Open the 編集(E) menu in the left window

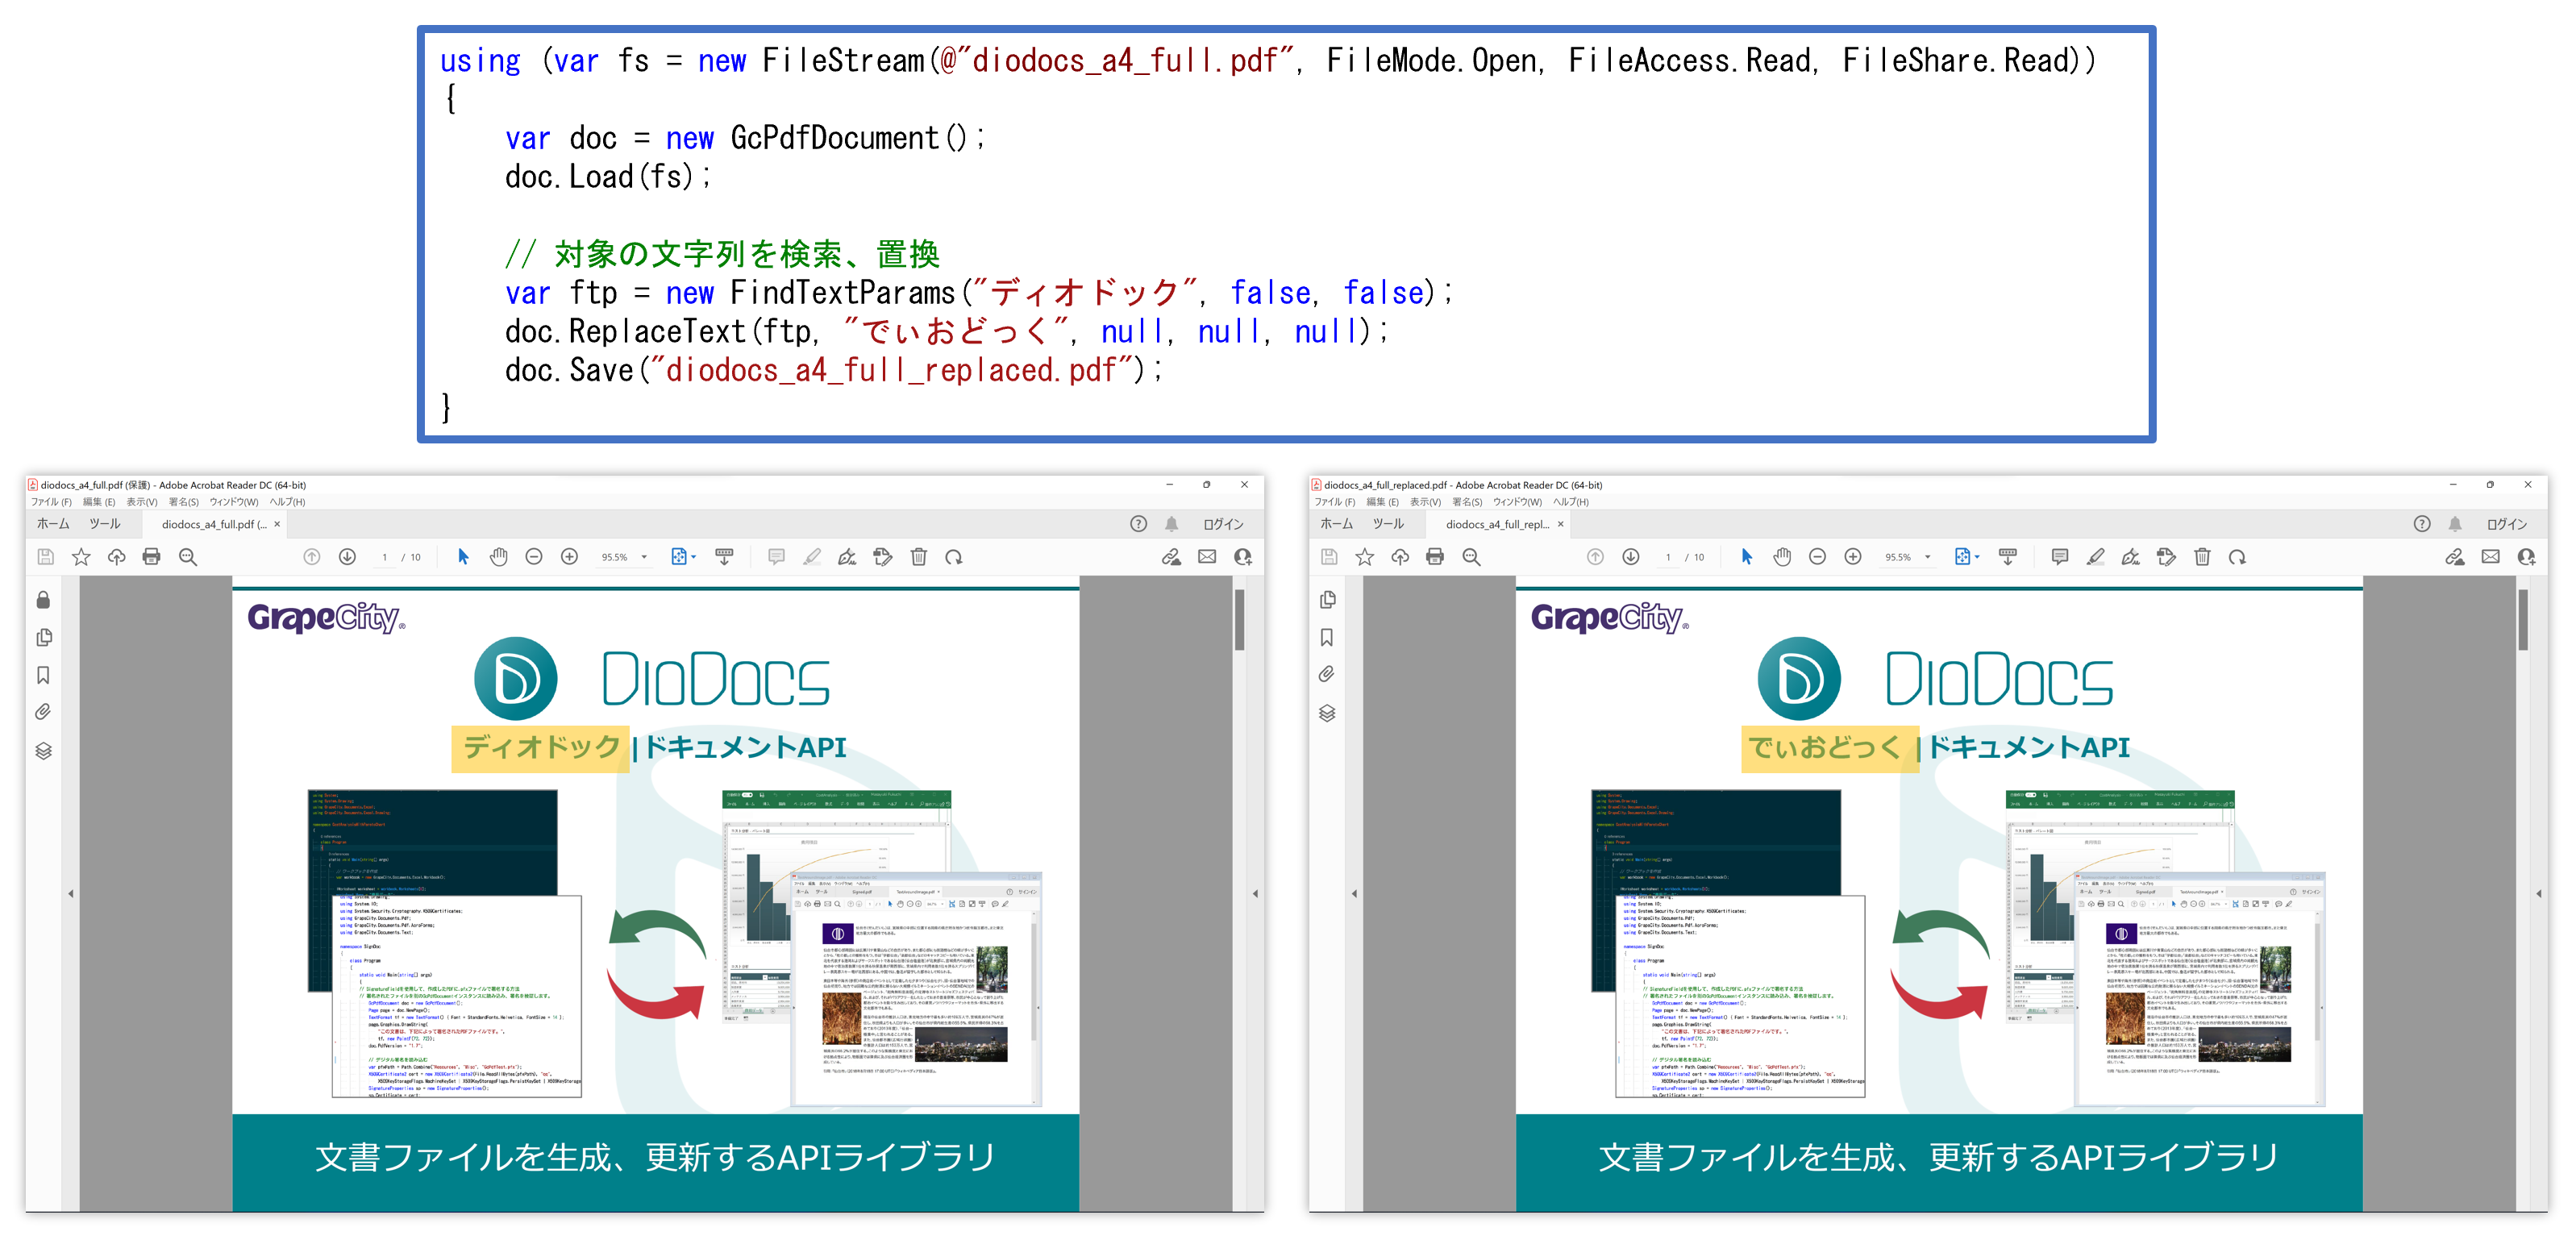(x=99, y=502)
